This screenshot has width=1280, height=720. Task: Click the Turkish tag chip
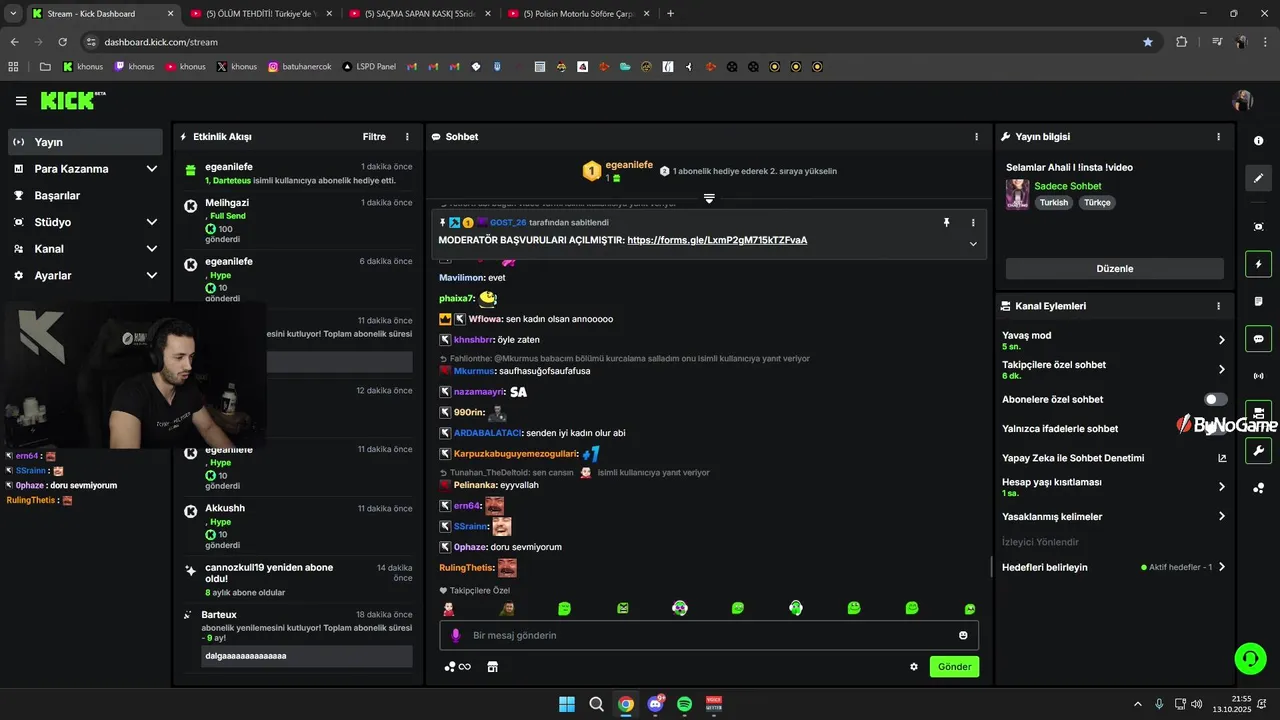(1054, 202)
